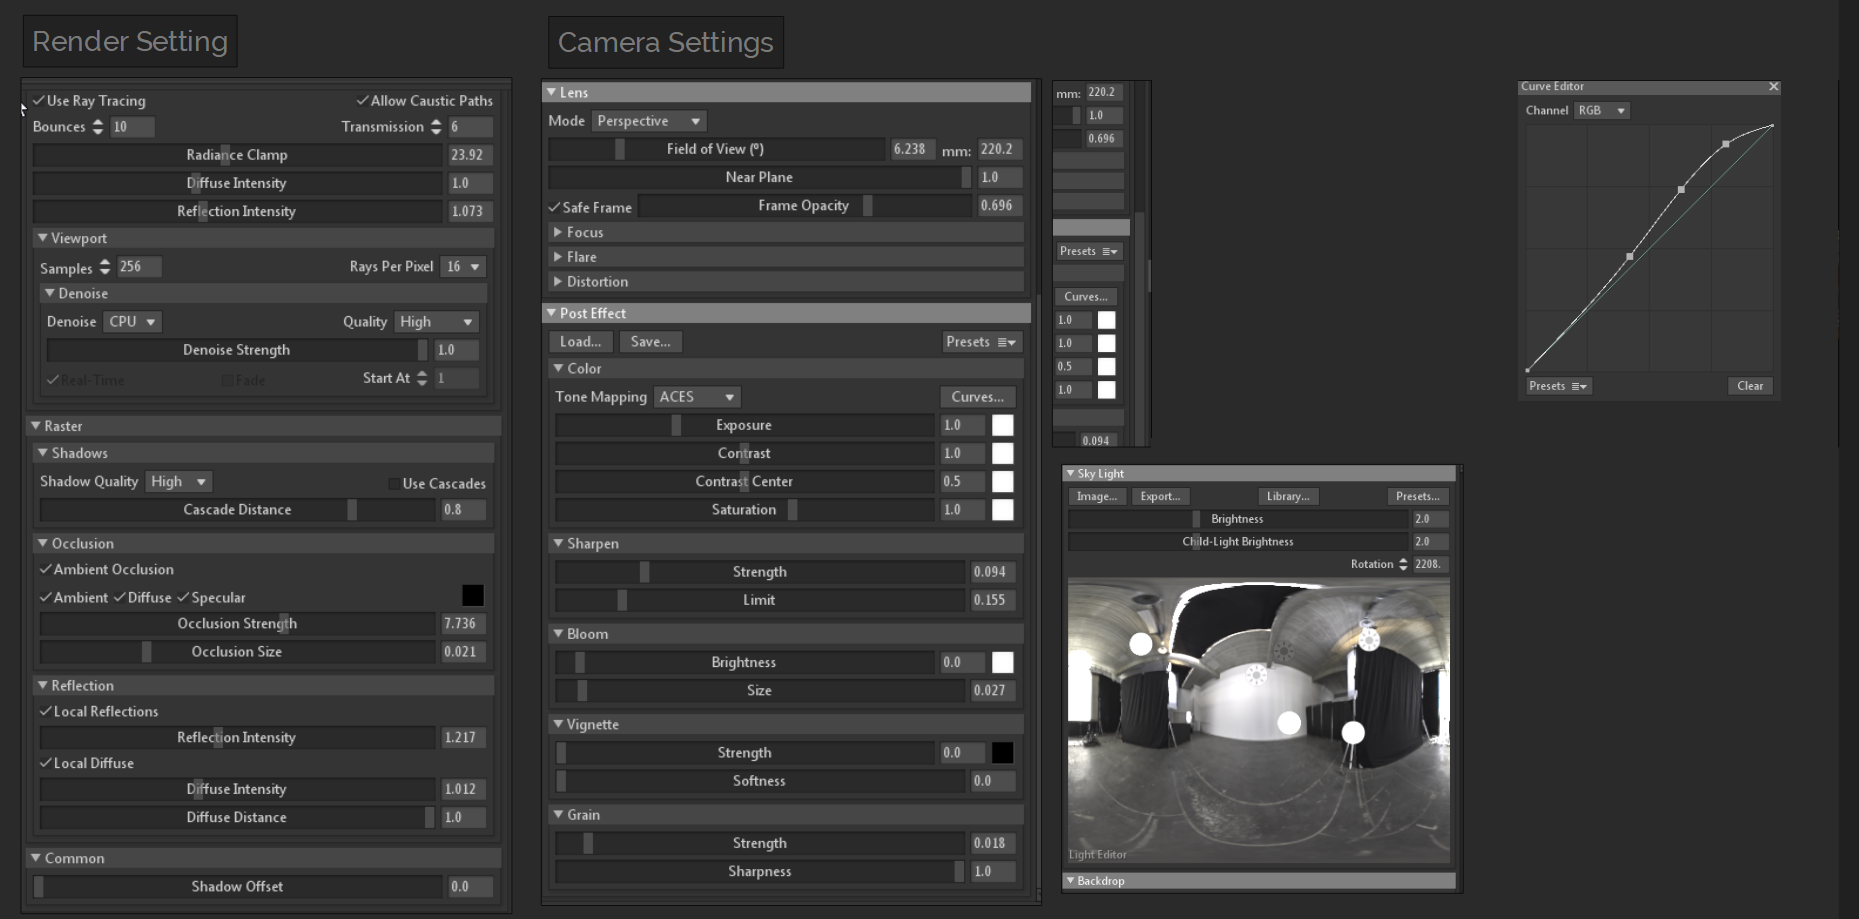Open the Shadow Quality dropdown
The width and height of the screenshot is (1859, 919).
[x=178, y=482]
